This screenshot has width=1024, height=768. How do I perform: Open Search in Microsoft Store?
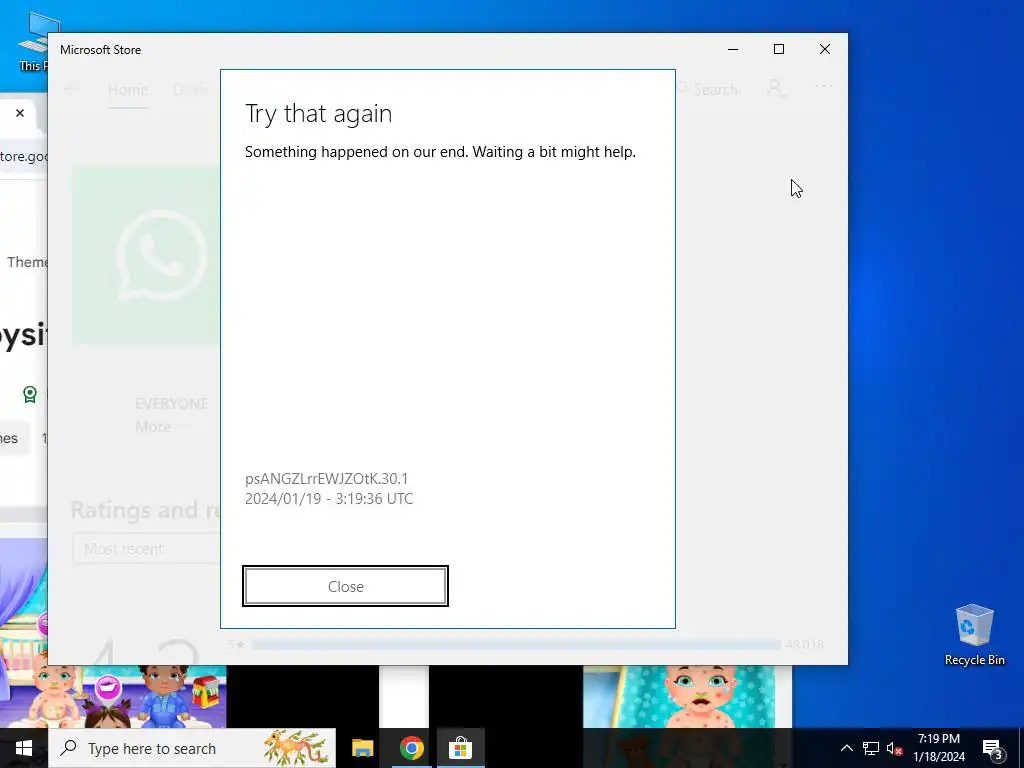click(706, 89)
